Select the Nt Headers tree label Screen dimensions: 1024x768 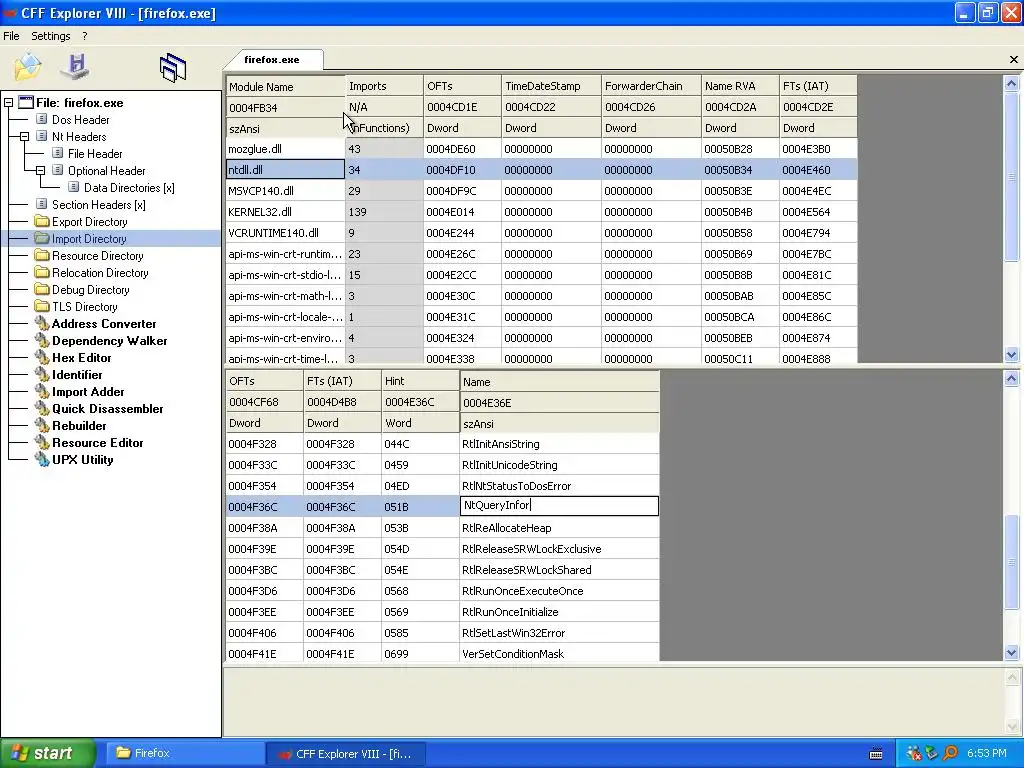point(79,136)
